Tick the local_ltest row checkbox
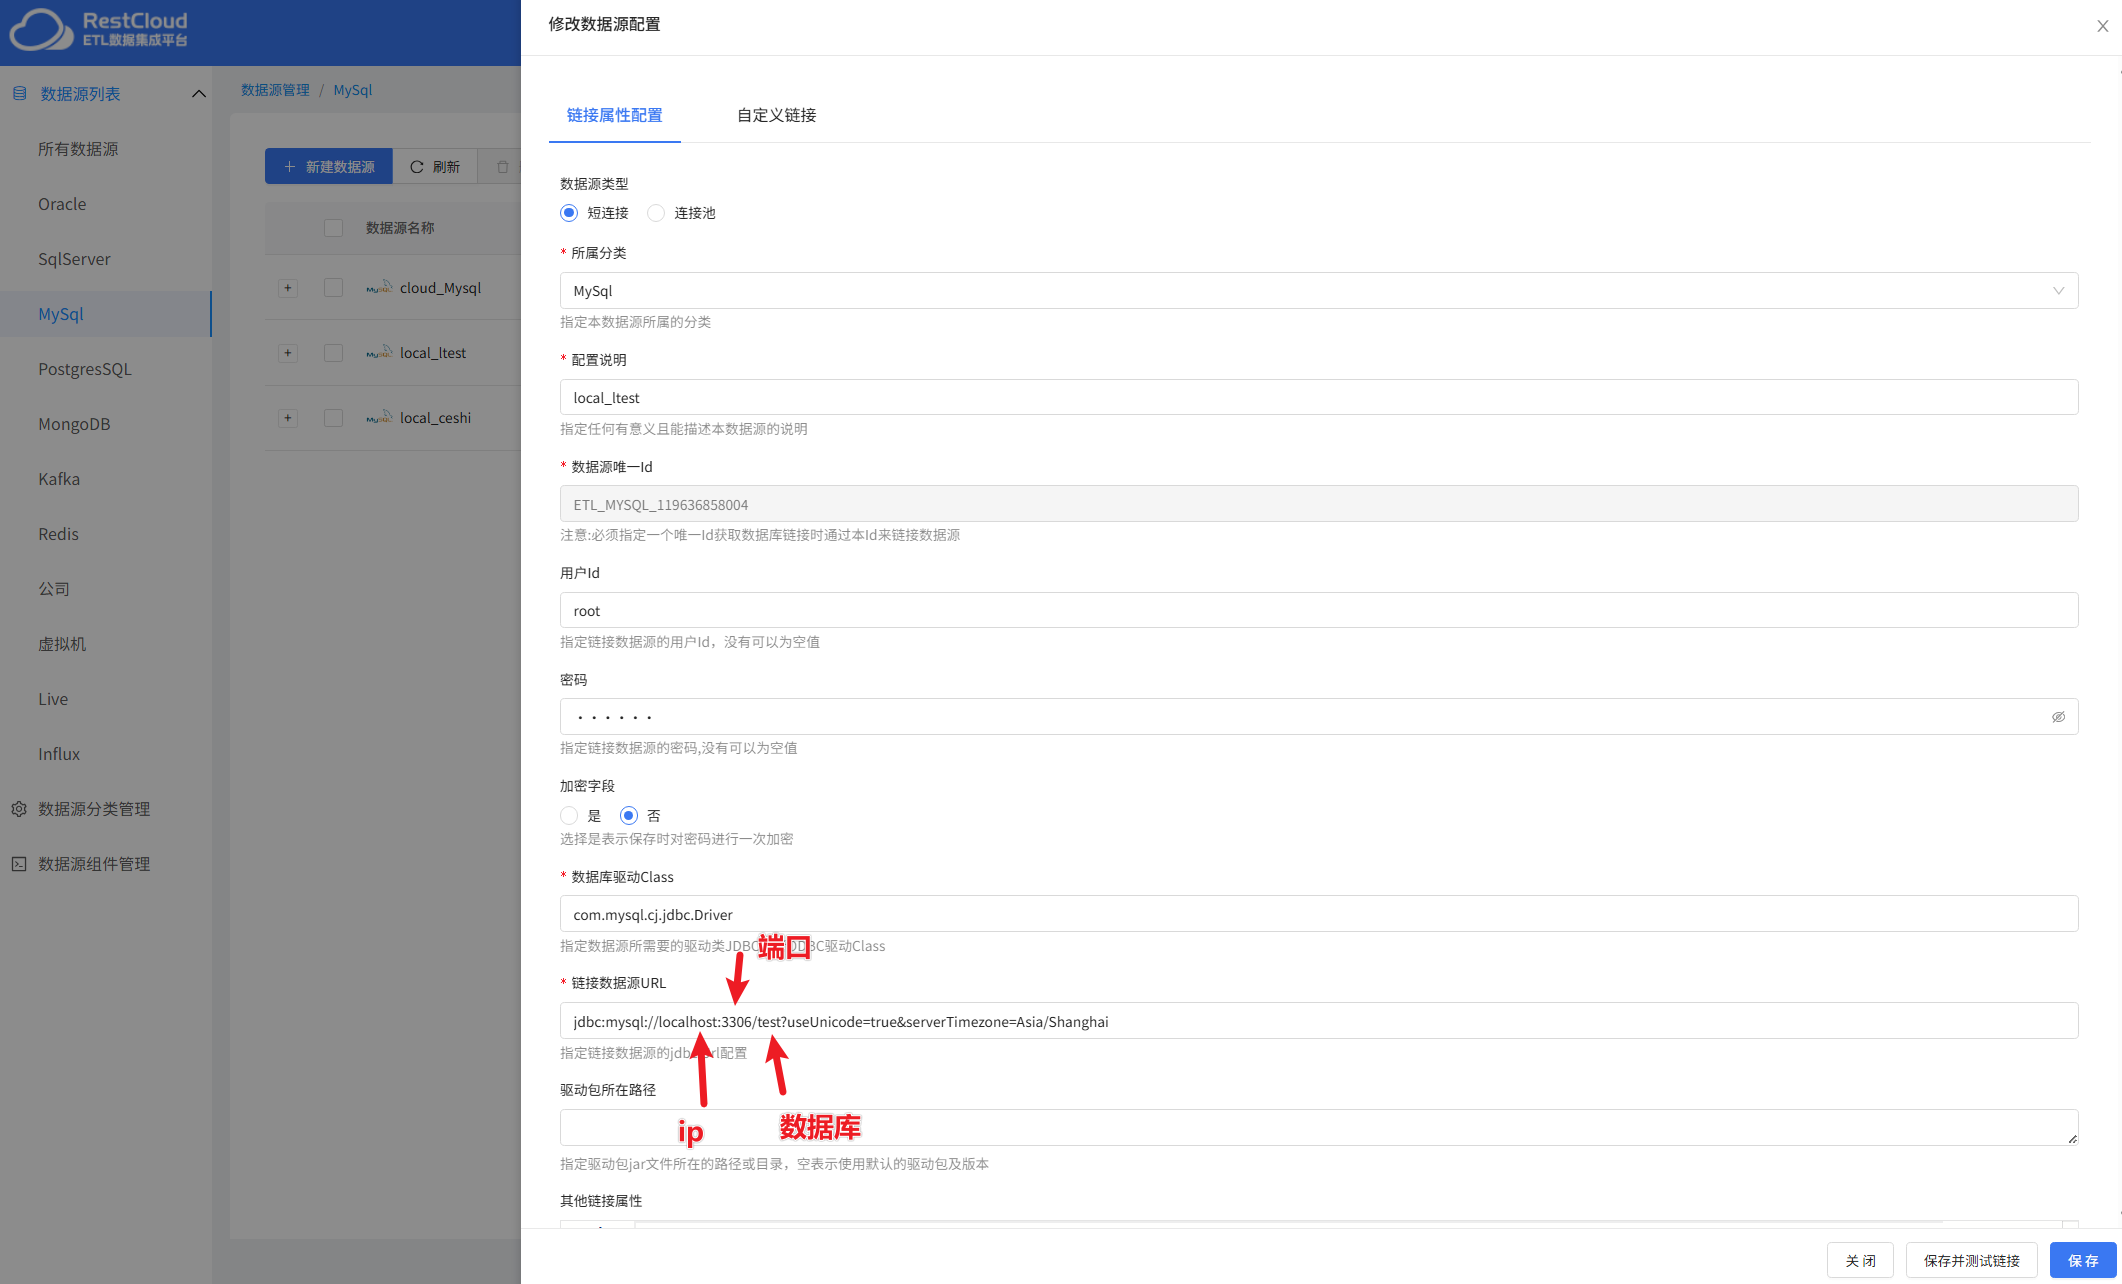This screenshot has height=1284, width=2122. click(334, 353)
